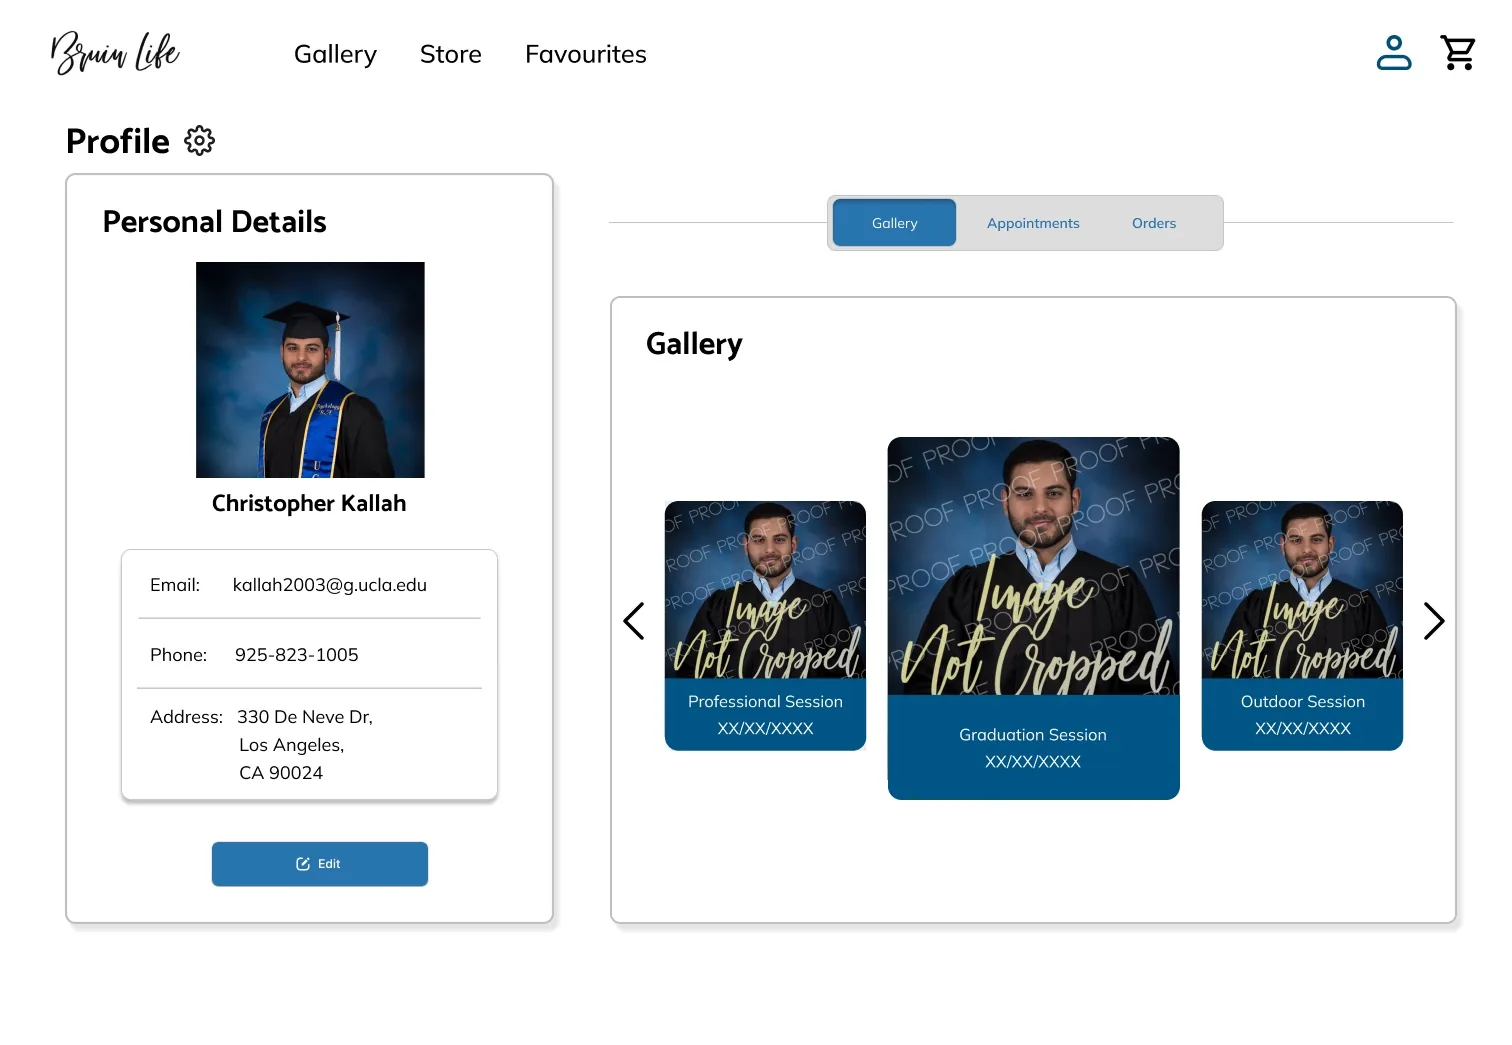Open the shopping cart

pyautogui.click(x=1458, y=53)
